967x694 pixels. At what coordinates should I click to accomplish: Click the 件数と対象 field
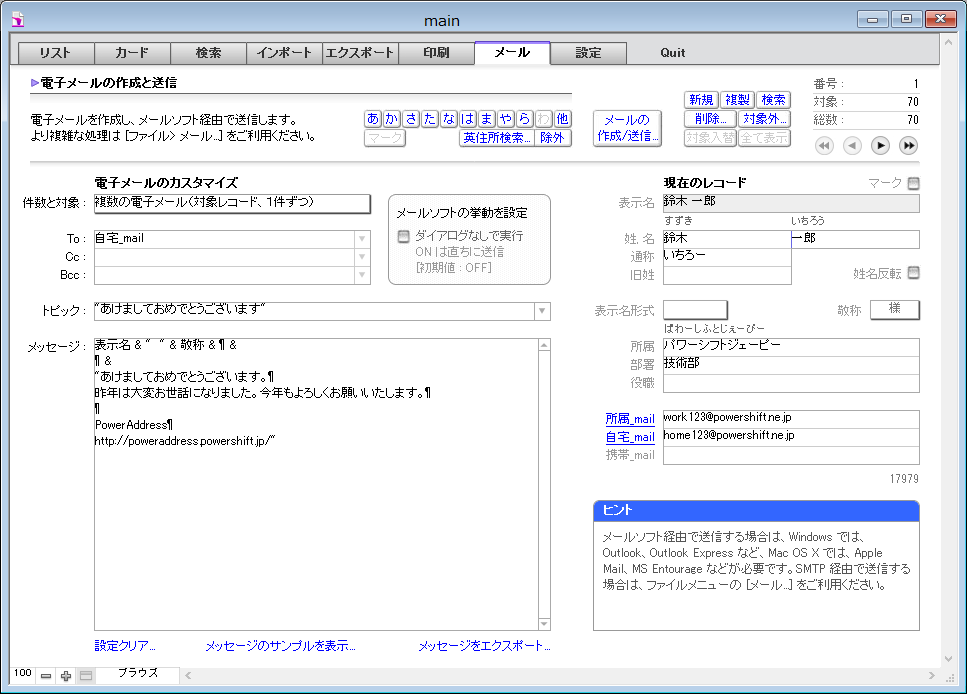click(232, 203)
